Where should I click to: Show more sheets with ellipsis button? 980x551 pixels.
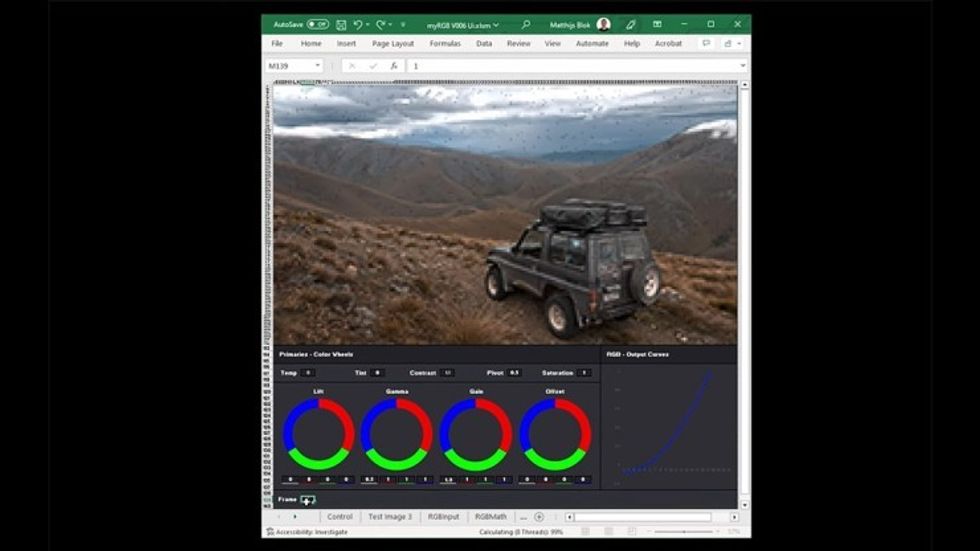pos(523,517)
